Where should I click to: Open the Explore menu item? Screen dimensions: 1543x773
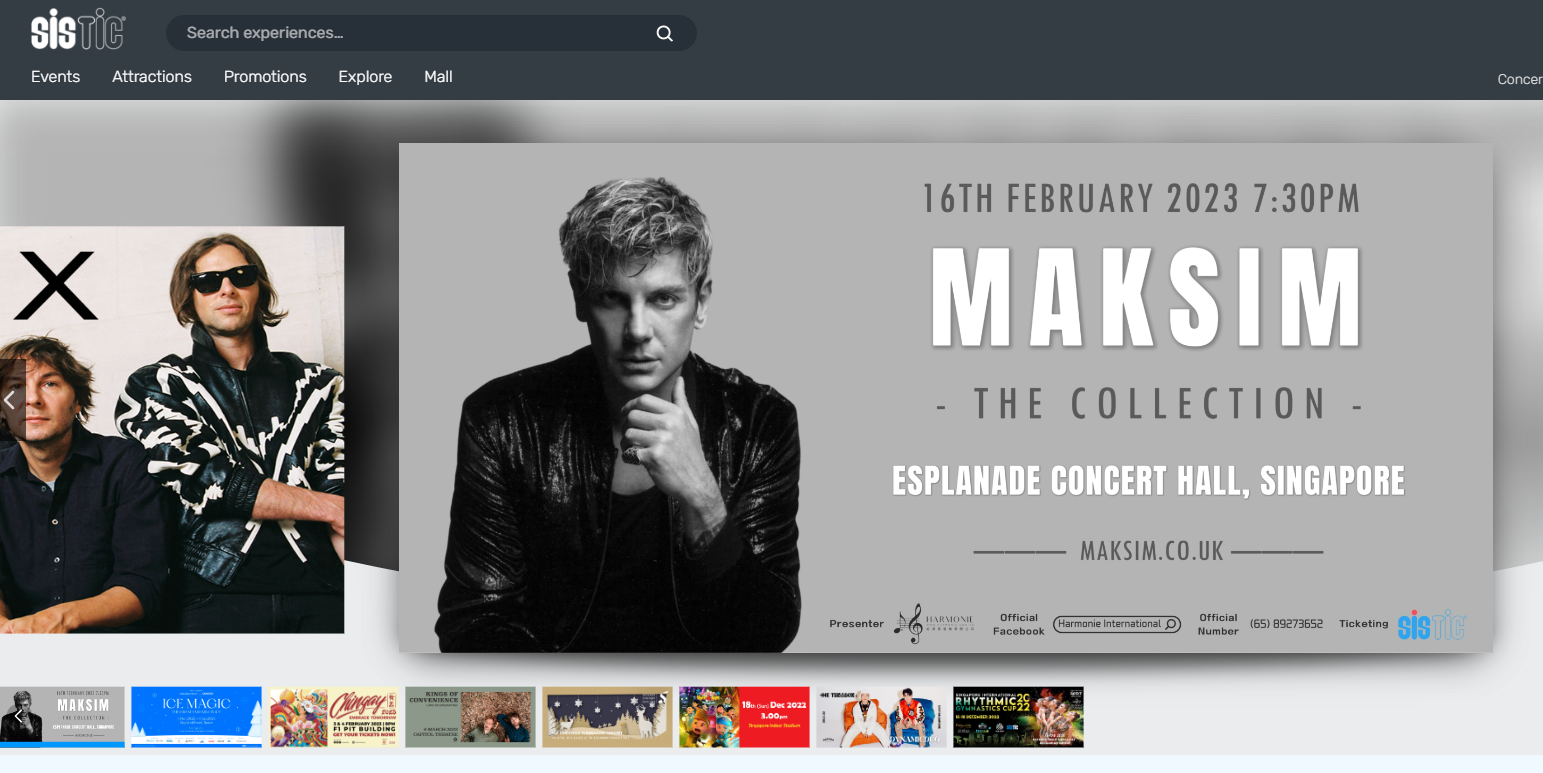(x=365, y=77)
